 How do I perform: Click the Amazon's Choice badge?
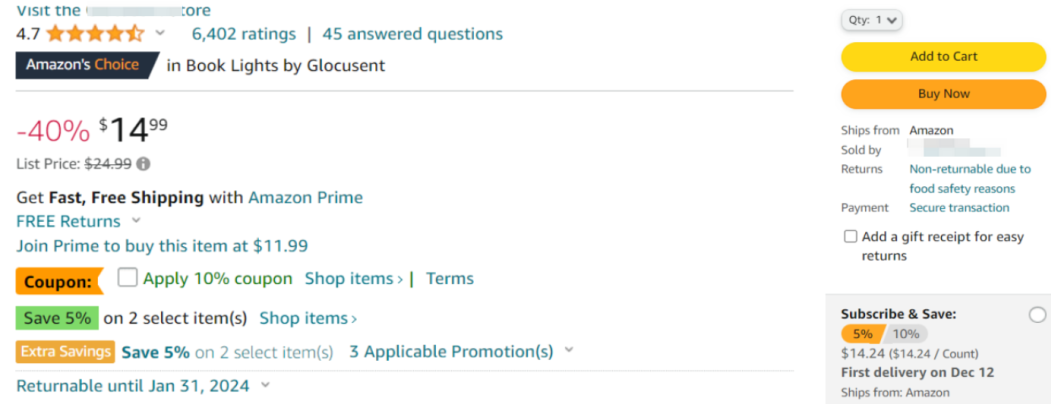tap(86, 65)
